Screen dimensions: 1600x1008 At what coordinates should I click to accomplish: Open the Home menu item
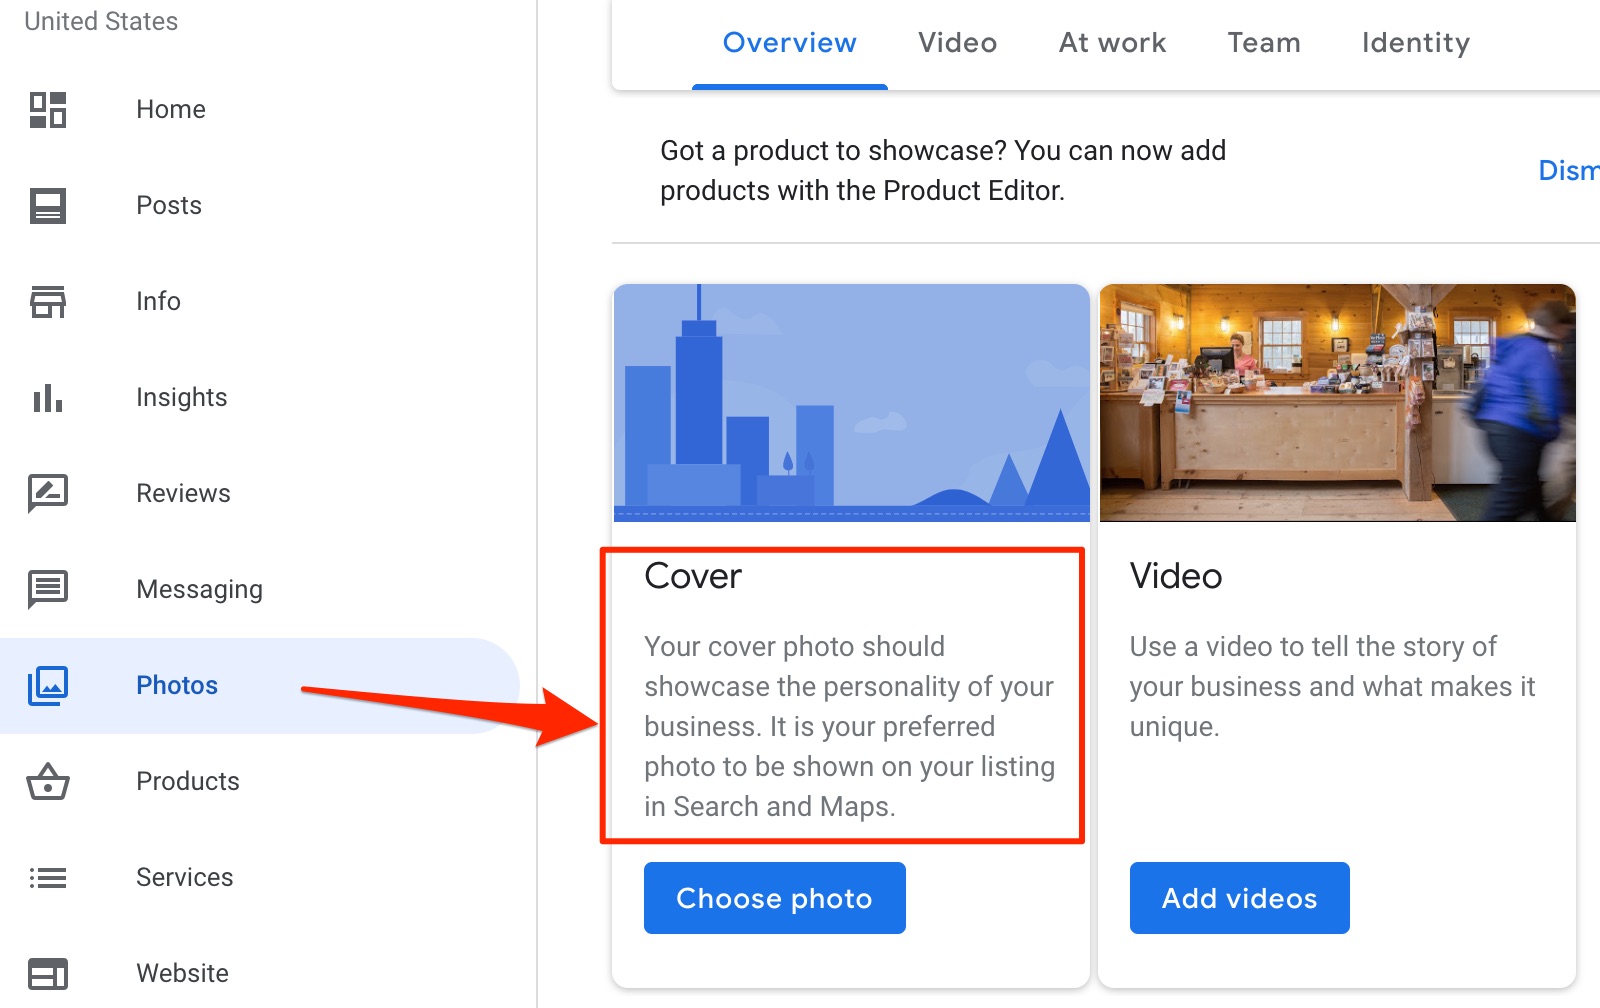pyautogui.click(x=171, y=109)
